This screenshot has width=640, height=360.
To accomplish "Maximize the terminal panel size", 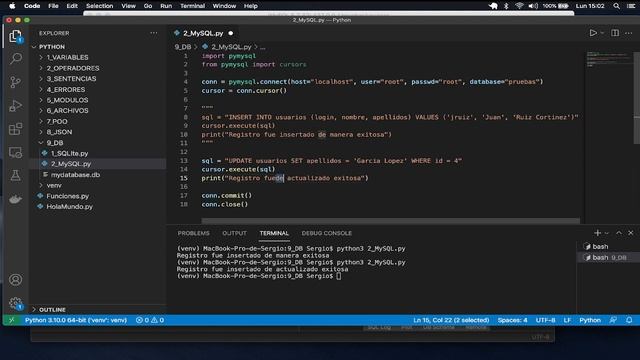I will point(619,233).
